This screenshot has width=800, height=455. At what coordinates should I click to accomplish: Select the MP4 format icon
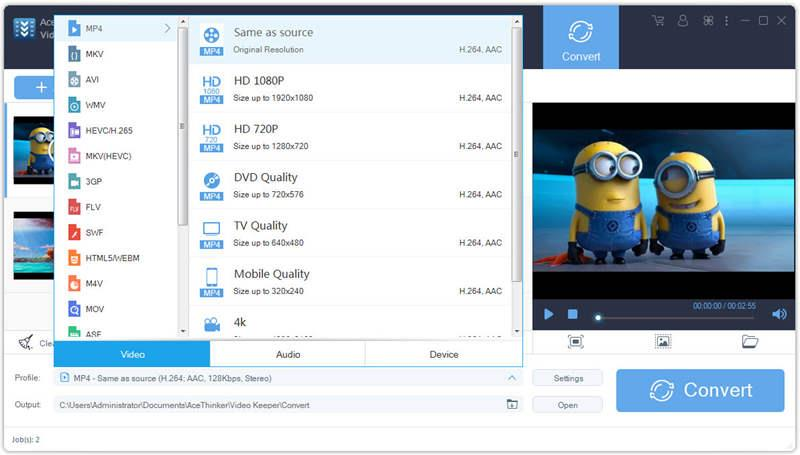74,28
